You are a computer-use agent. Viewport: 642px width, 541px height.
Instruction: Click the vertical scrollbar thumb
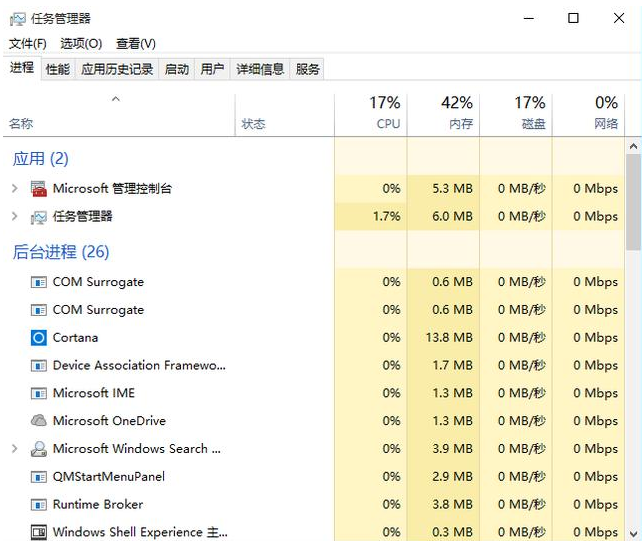point(633,202)
